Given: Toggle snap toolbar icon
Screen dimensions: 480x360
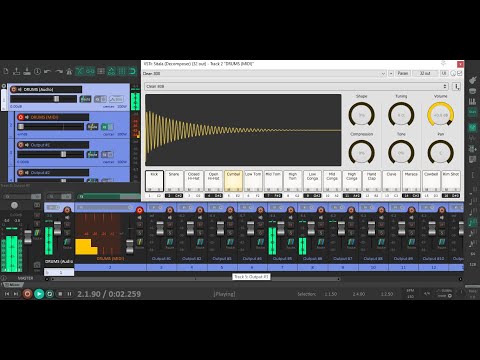Looking at the screenshot, I should point(133,71).
